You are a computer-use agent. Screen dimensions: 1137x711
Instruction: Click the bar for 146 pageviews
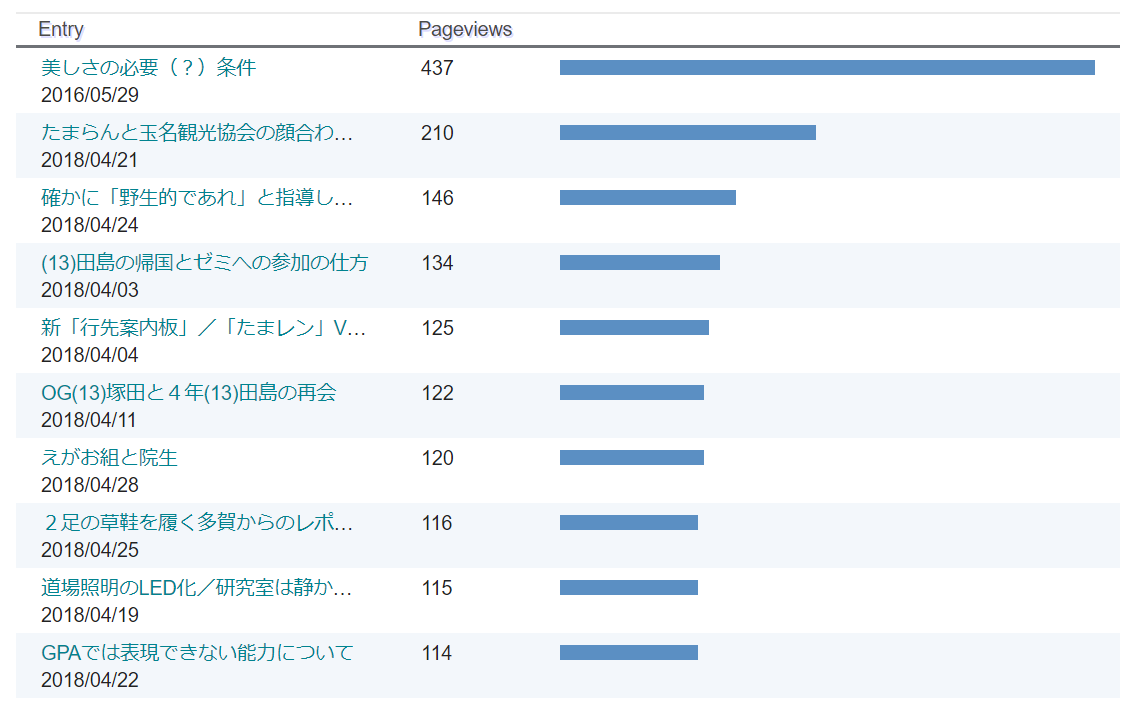tap(648, 197)
